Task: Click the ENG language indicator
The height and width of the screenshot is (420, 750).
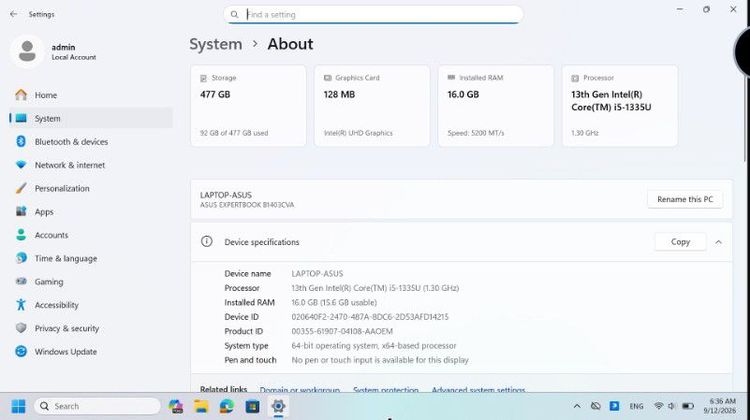Action: tap(636, 406)
